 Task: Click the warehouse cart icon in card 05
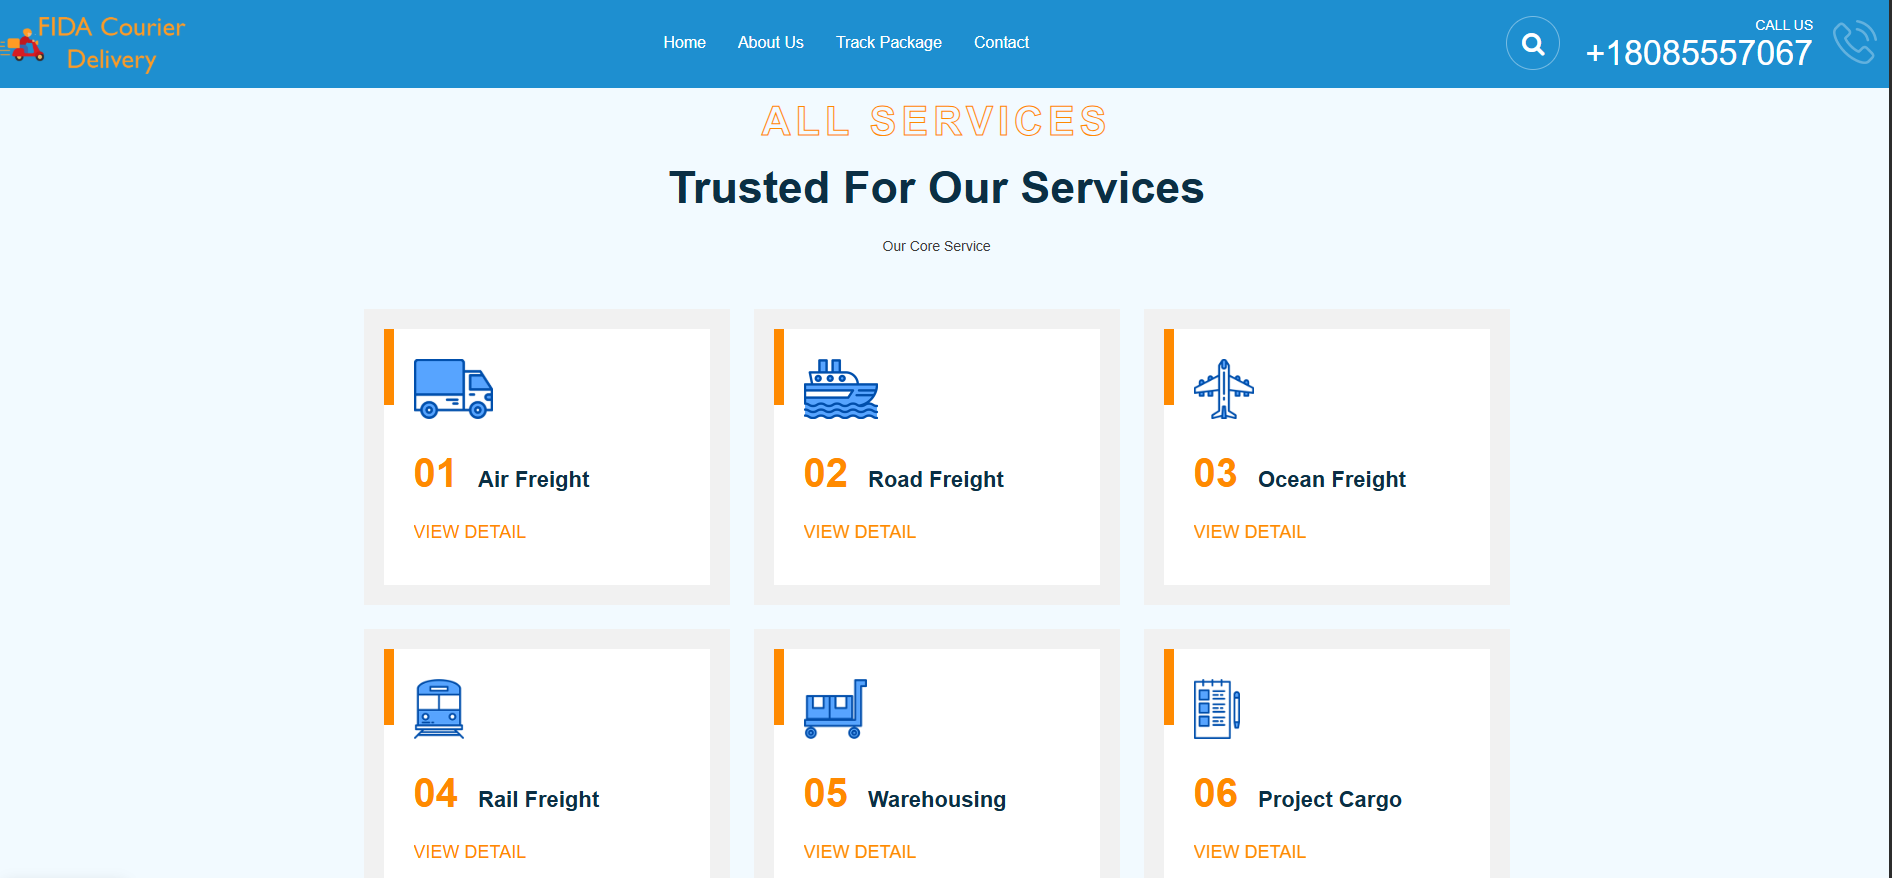coord(835,709)
